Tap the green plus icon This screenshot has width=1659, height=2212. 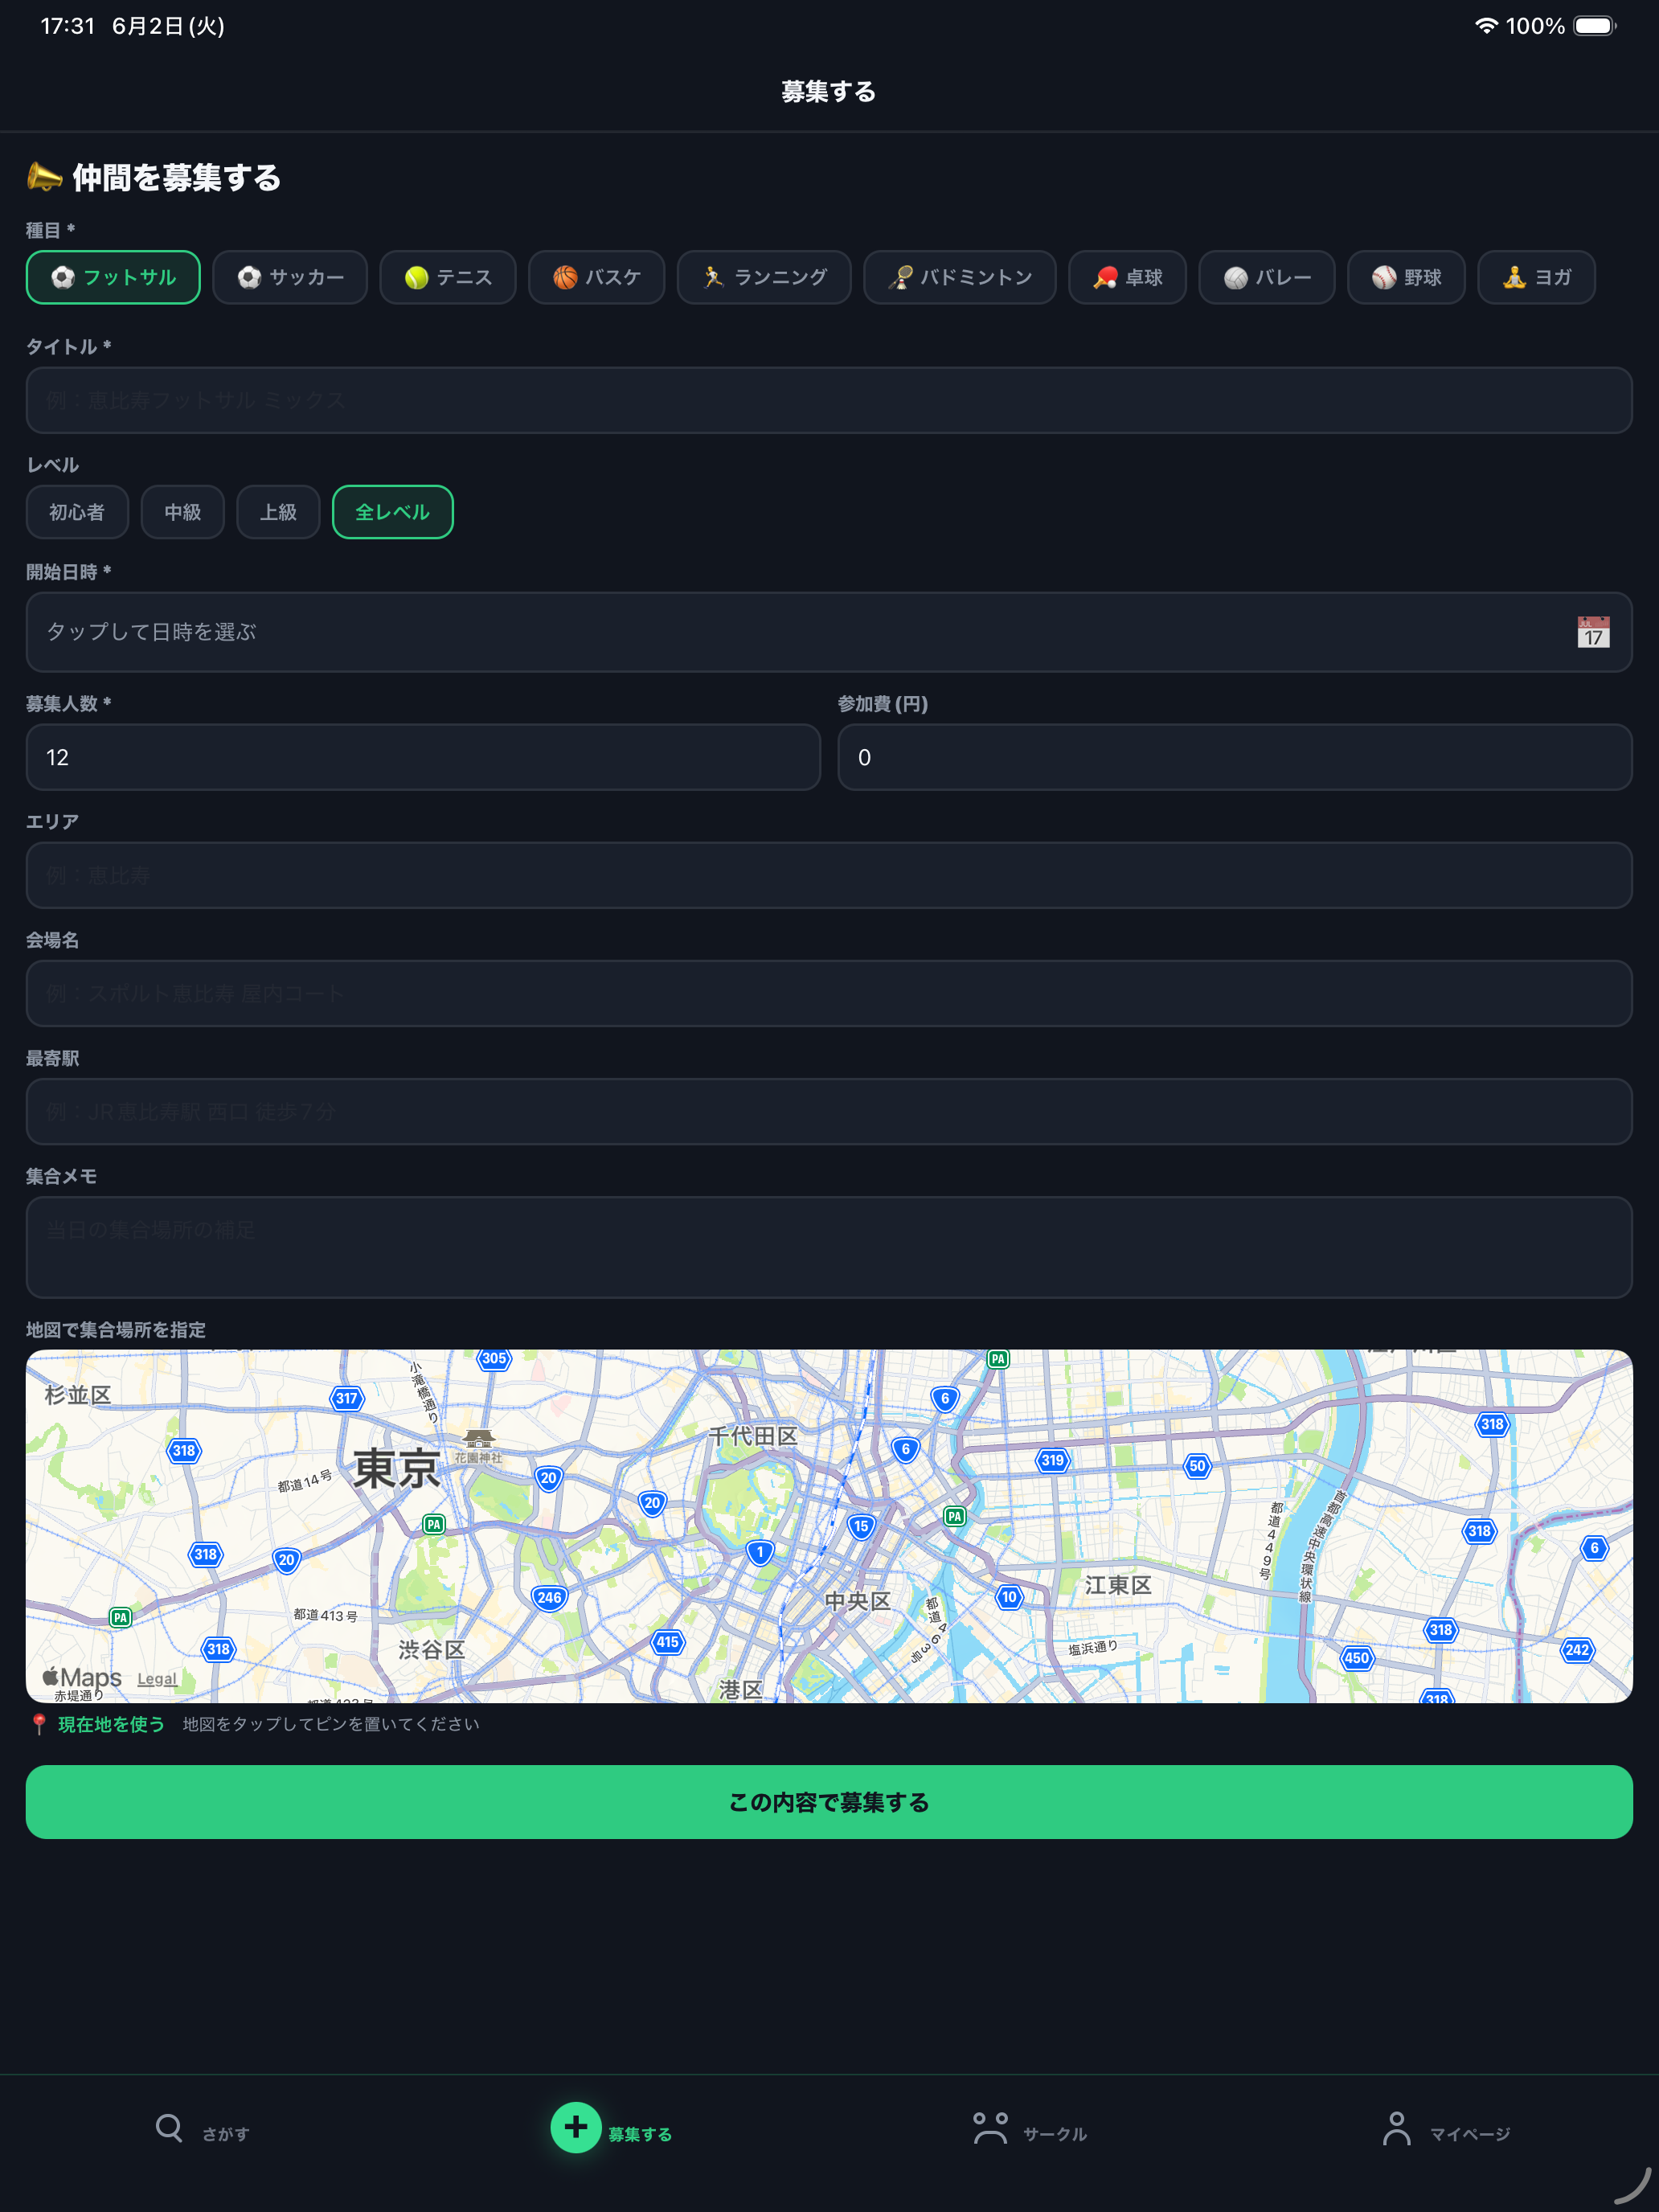point(575,2127)
